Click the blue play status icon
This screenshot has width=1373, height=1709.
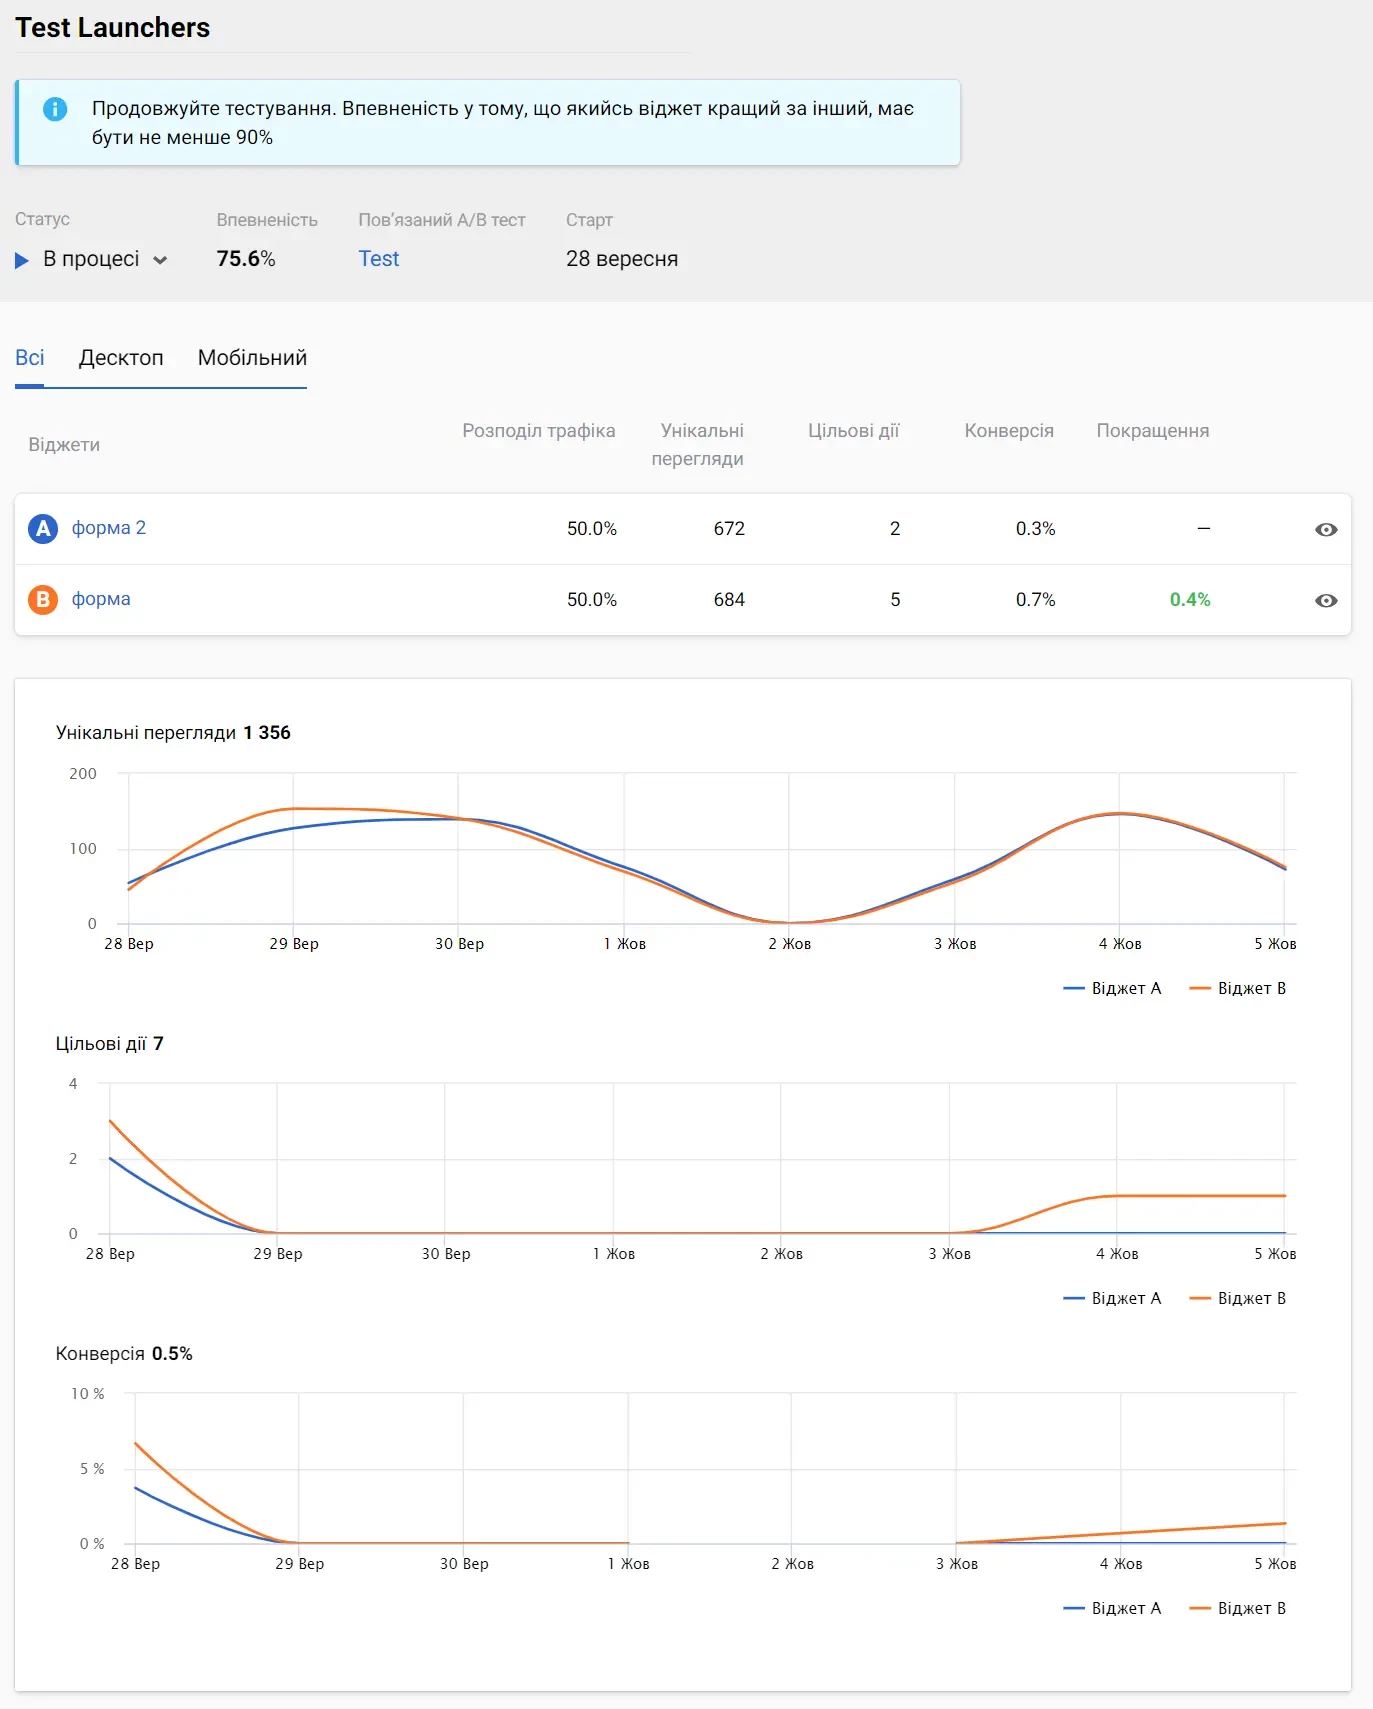[22, 260]
